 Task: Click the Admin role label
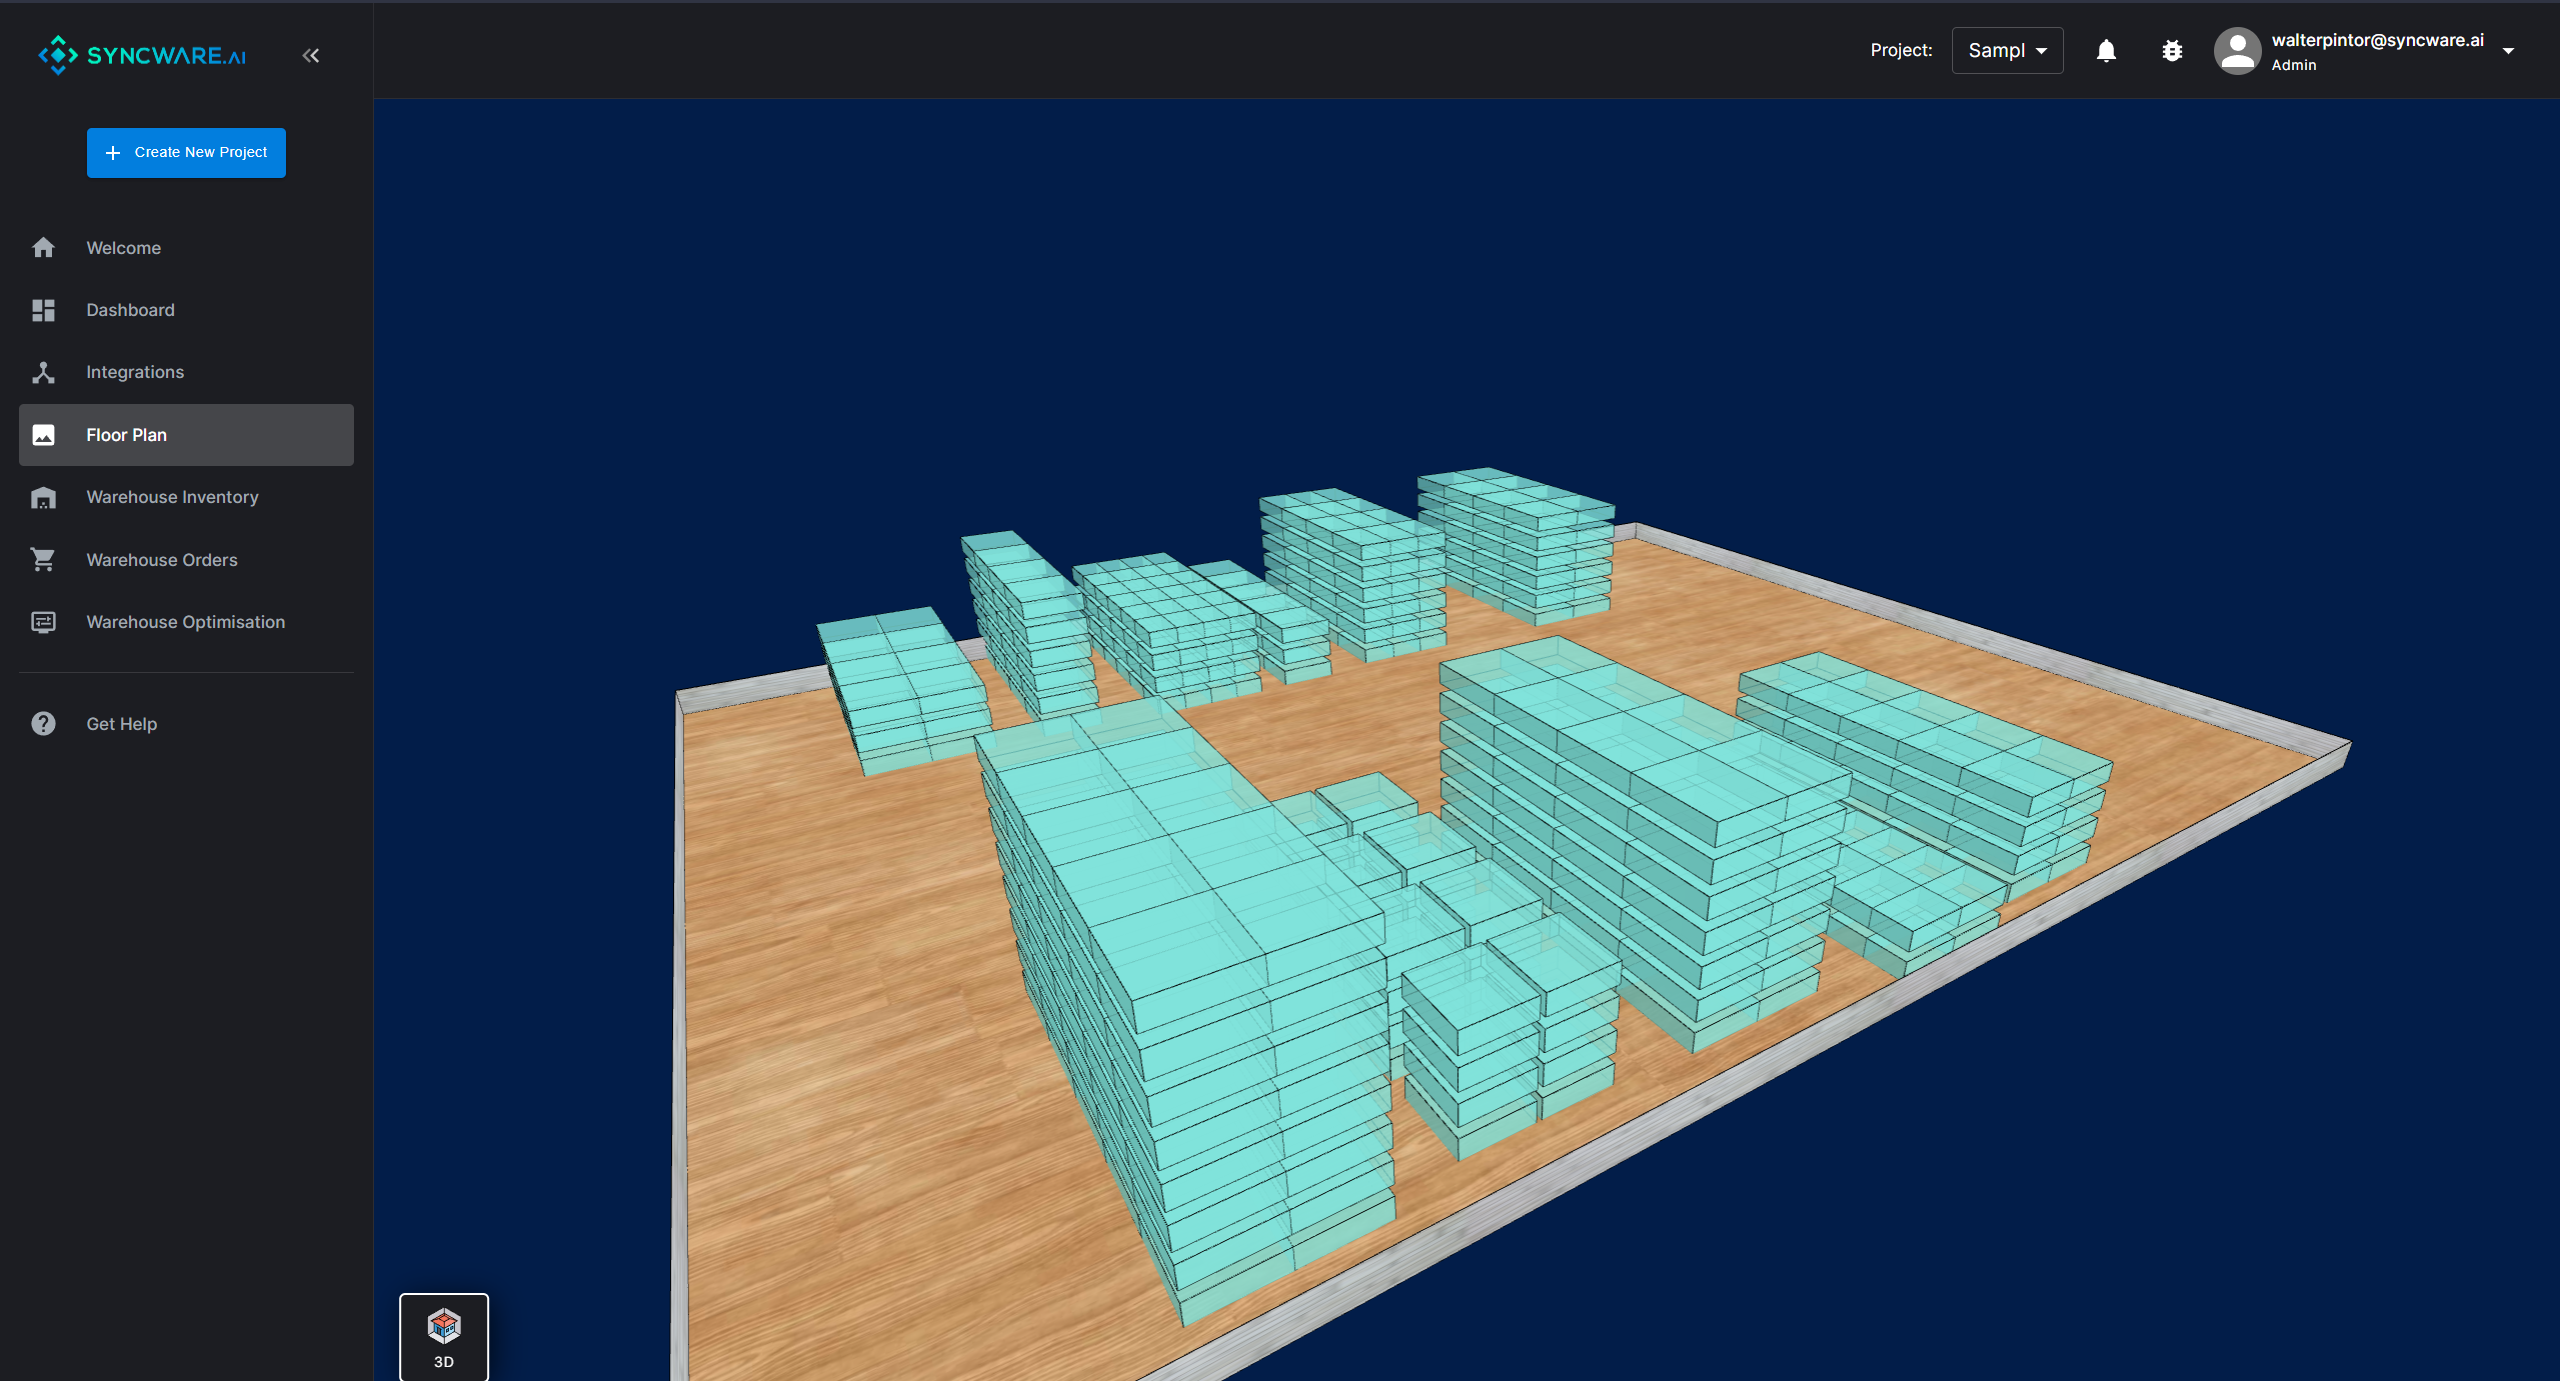point(2293,65)
